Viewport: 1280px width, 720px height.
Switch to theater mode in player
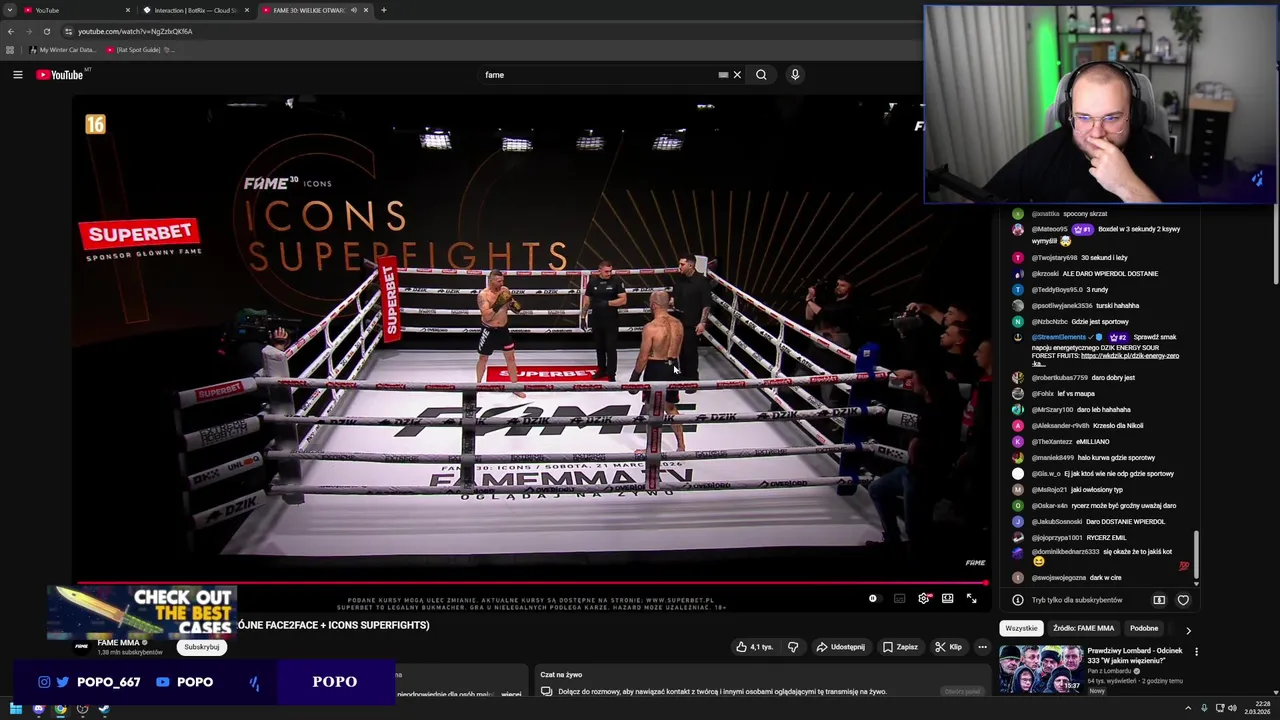click(947, 598)
